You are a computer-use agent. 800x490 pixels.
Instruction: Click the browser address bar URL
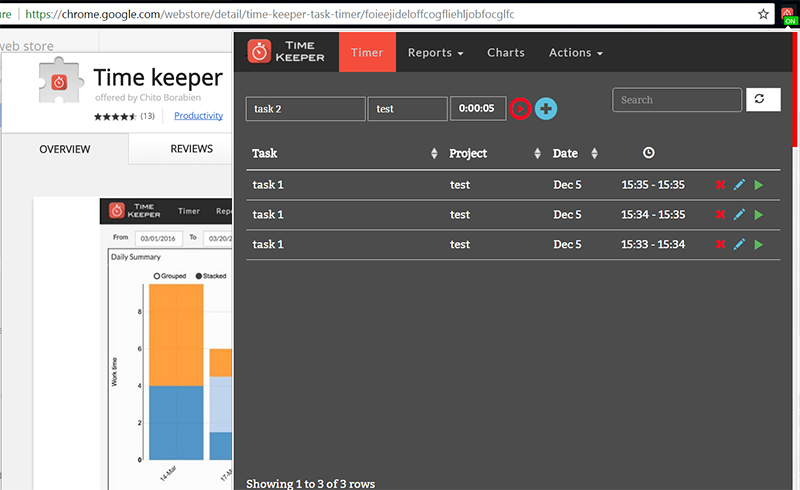(x=270, y=14)
